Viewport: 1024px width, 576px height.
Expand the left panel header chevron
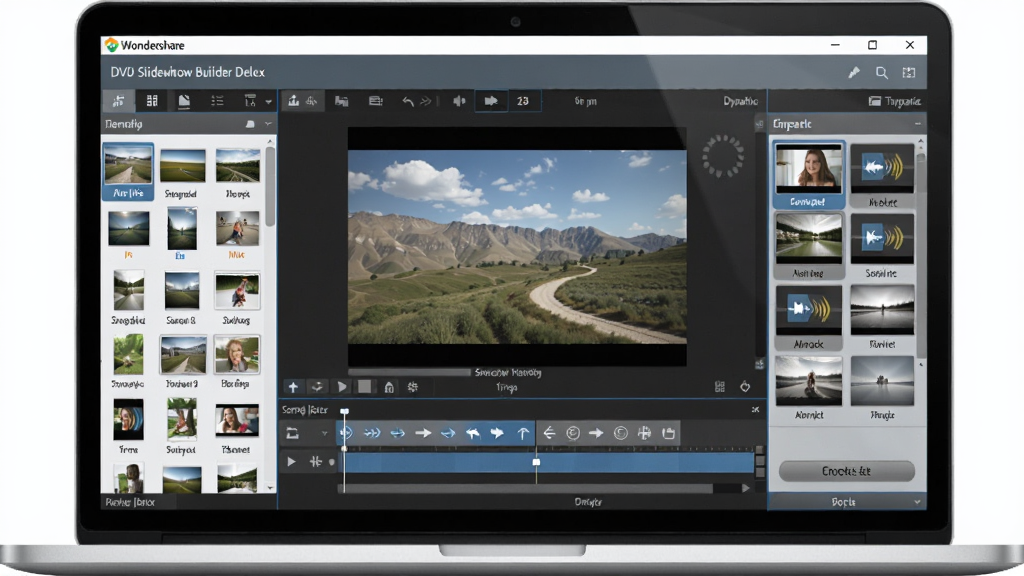(268, 123)
